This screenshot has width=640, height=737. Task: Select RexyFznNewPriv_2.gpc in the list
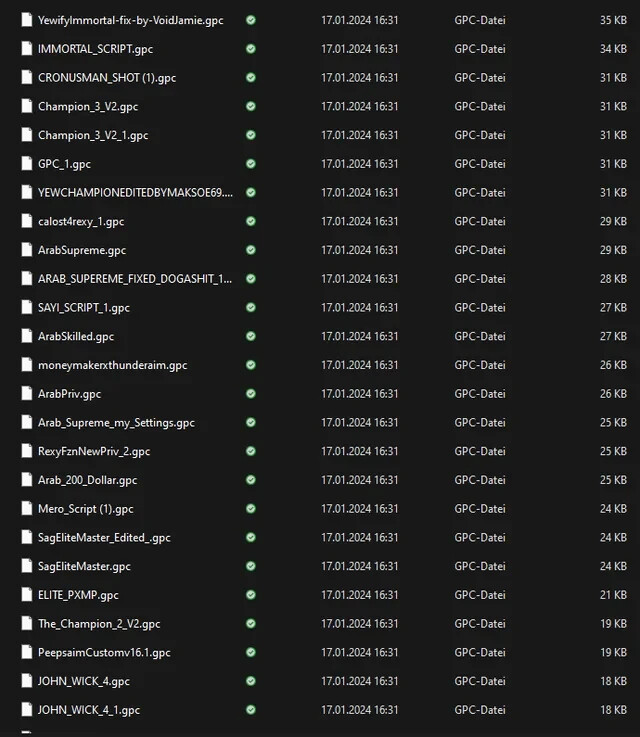(x=94, y=451)
